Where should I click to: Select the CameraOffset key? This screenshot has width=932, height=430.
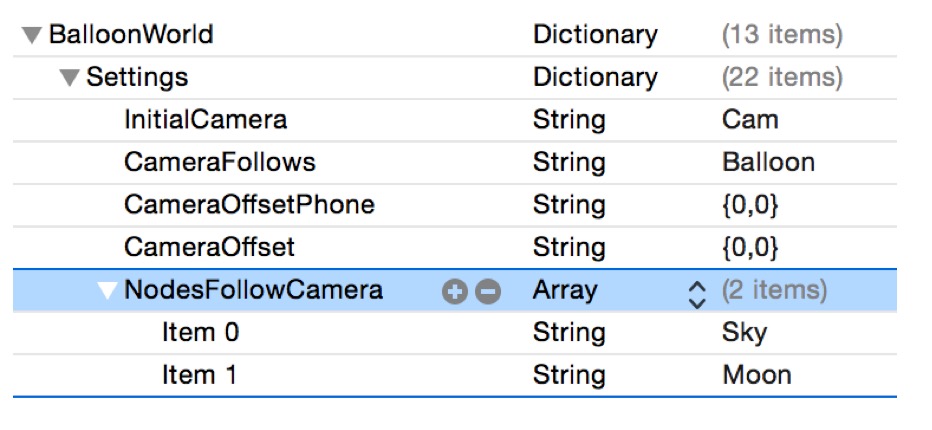point(209,247)
